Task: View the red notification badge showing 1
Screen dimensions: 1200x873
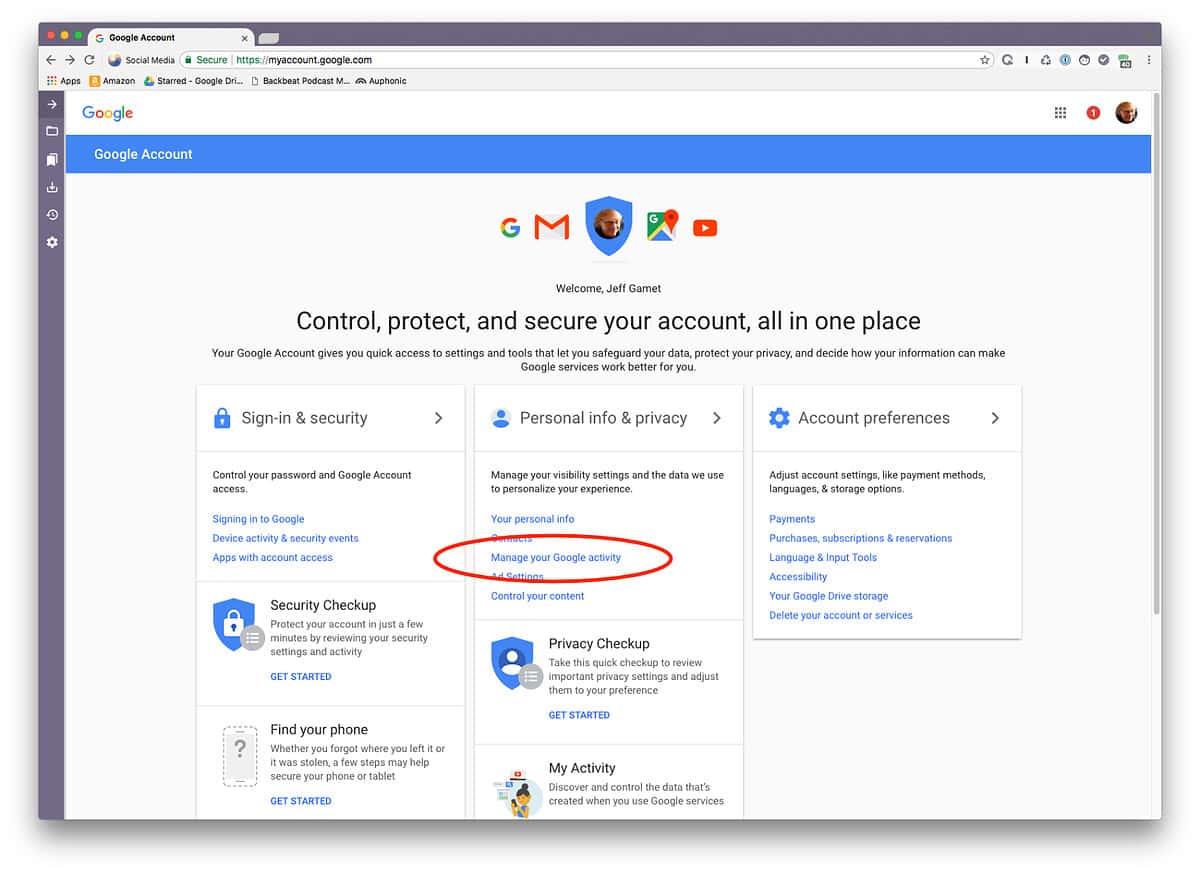Action: (1093, 113)
